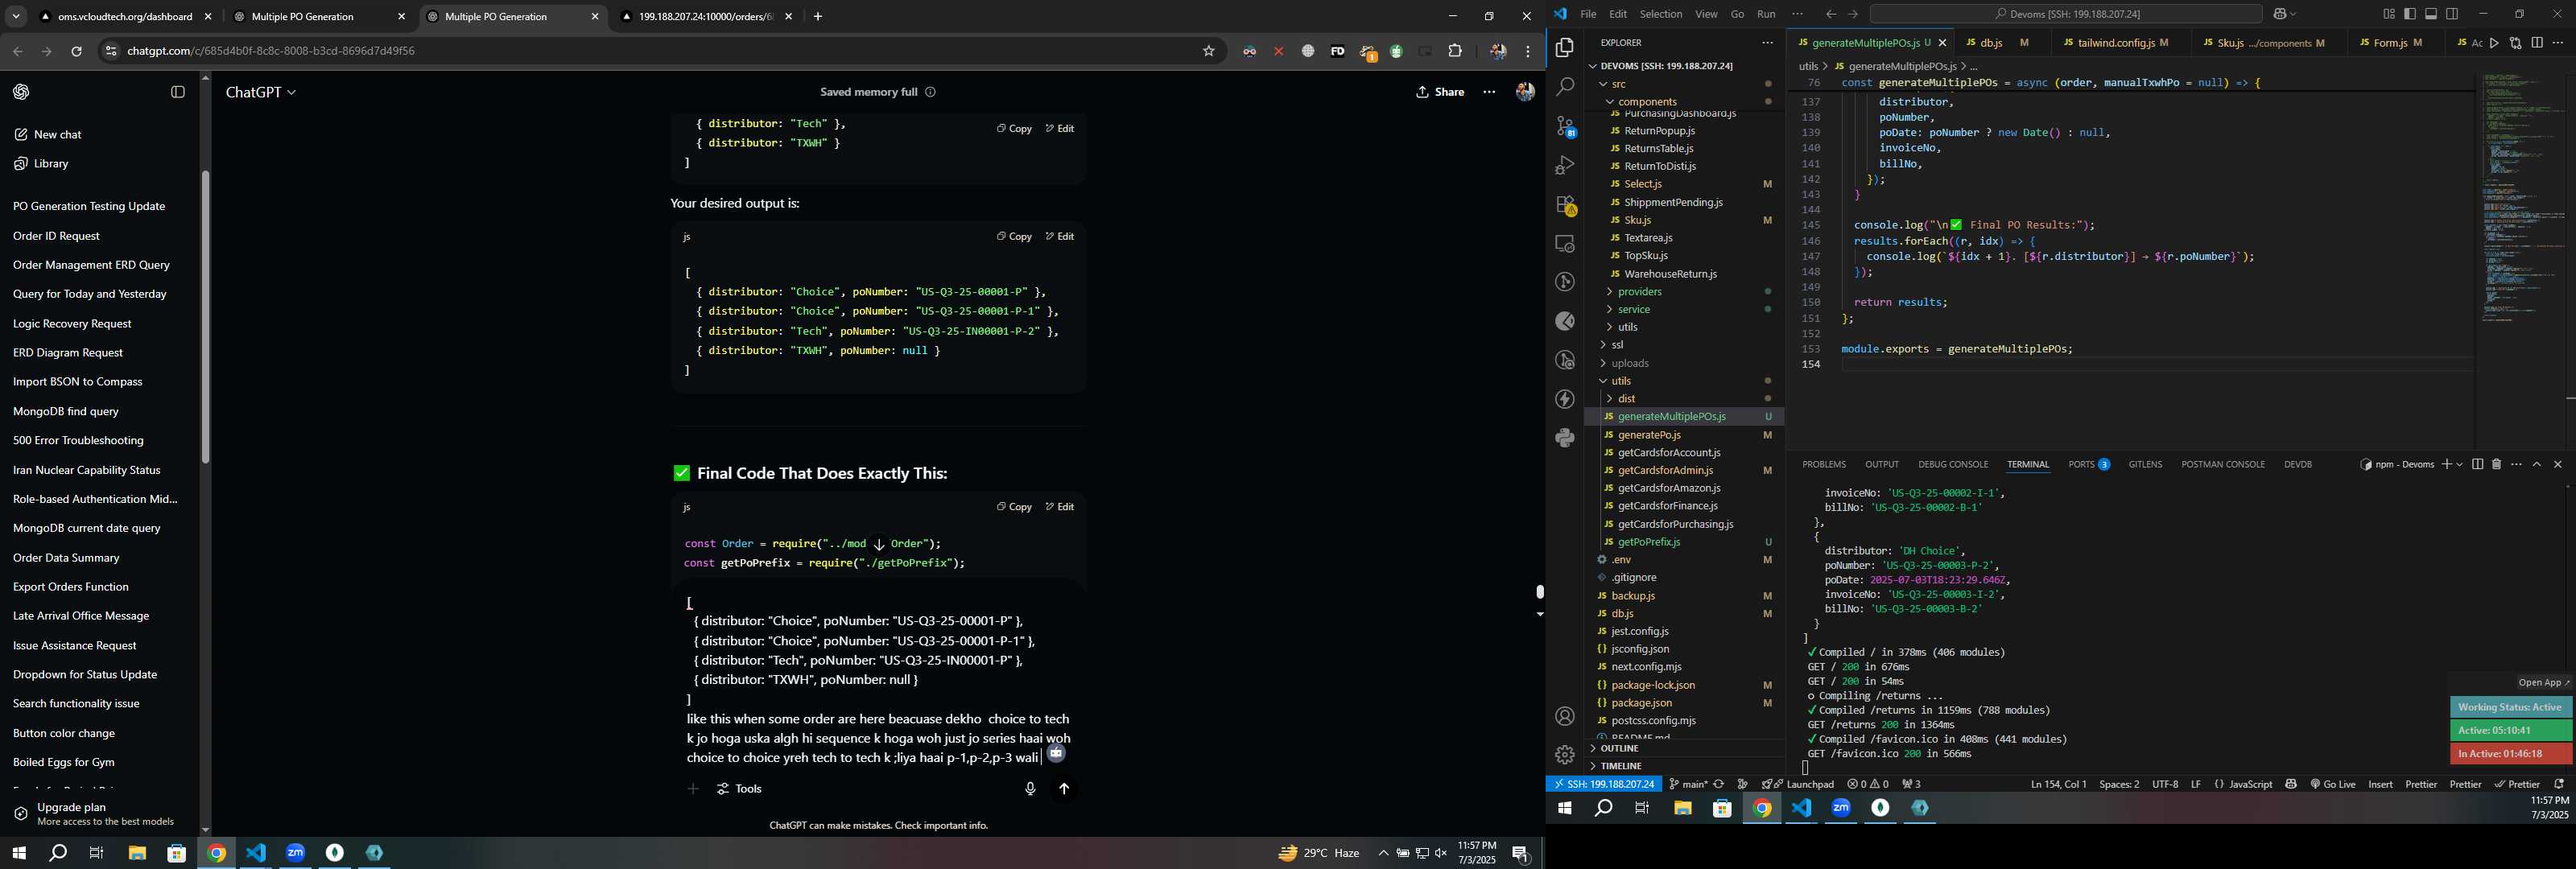Maximize the terminal panel with the caret icon
Screen dimensions: 2576x869
(2537, 464)
